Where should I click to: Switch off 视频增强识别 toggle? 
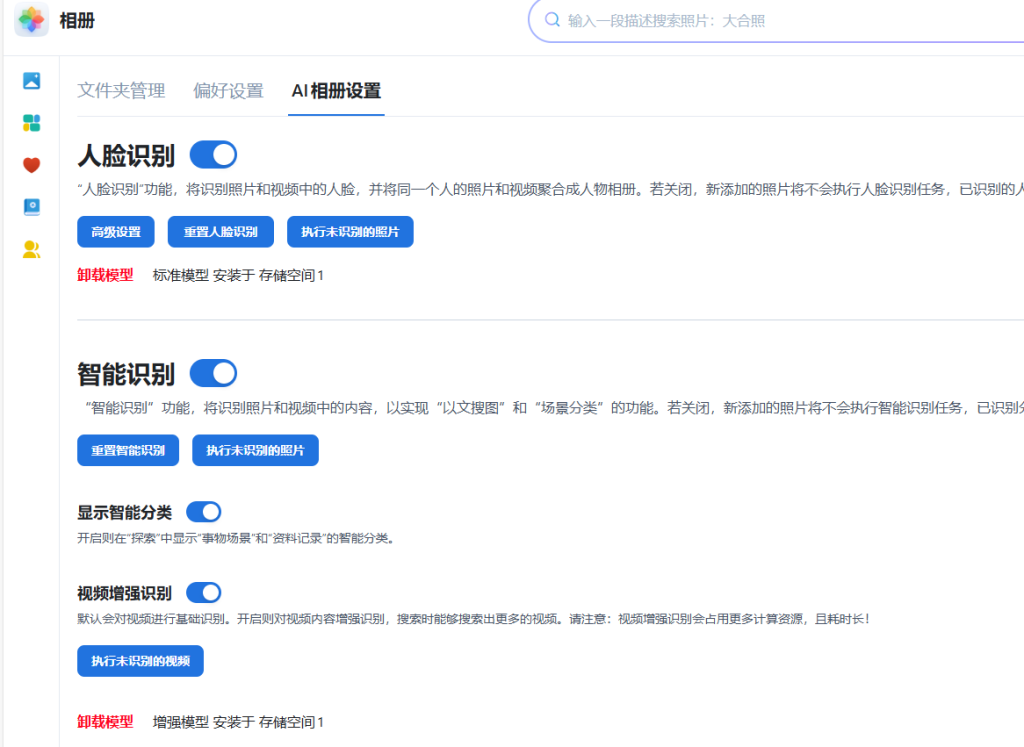(204, 592)
